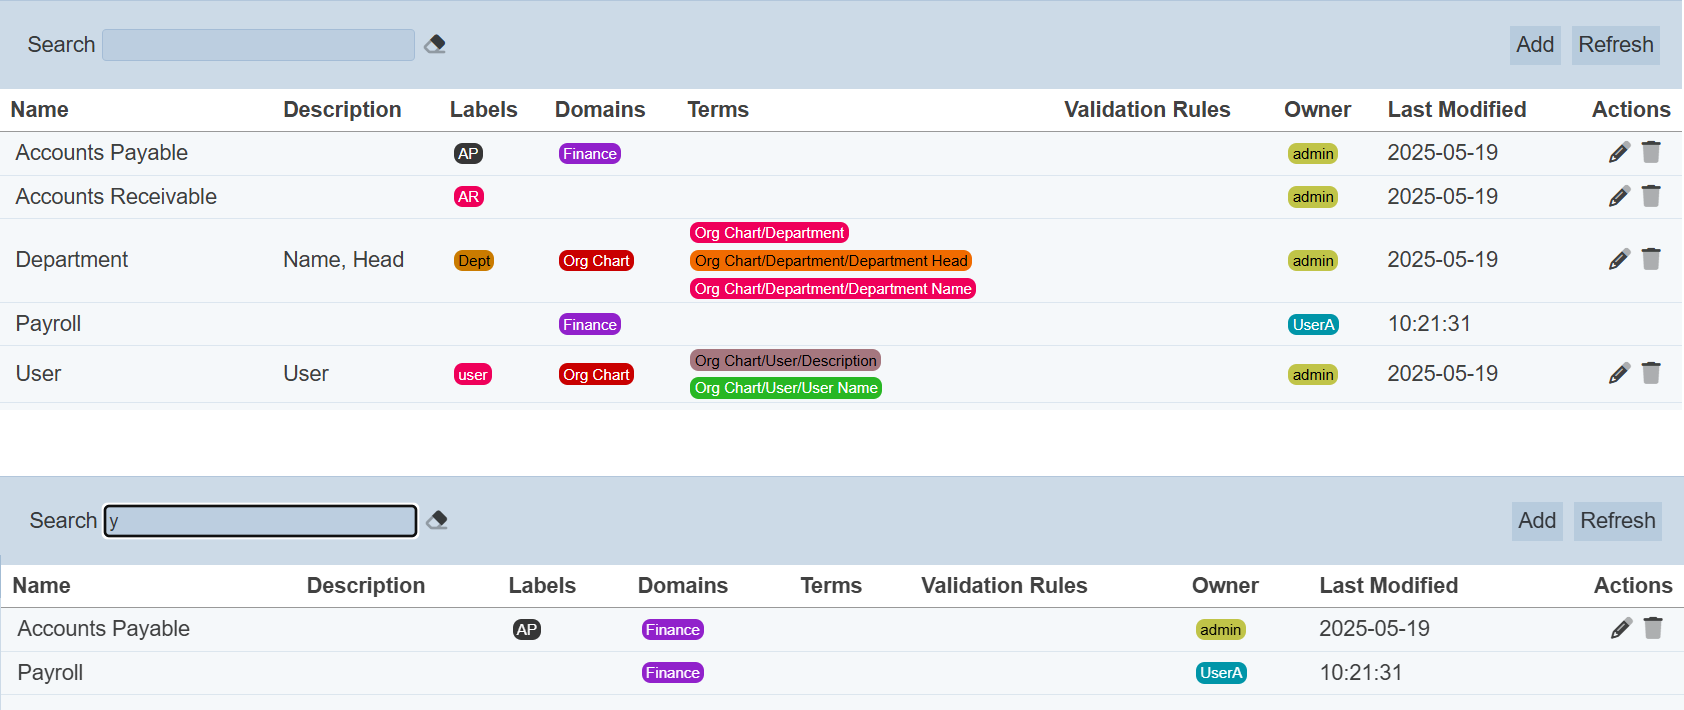Clear the top search field with eraser icon
The image size is (1684, 710).
tap(435, 44)
